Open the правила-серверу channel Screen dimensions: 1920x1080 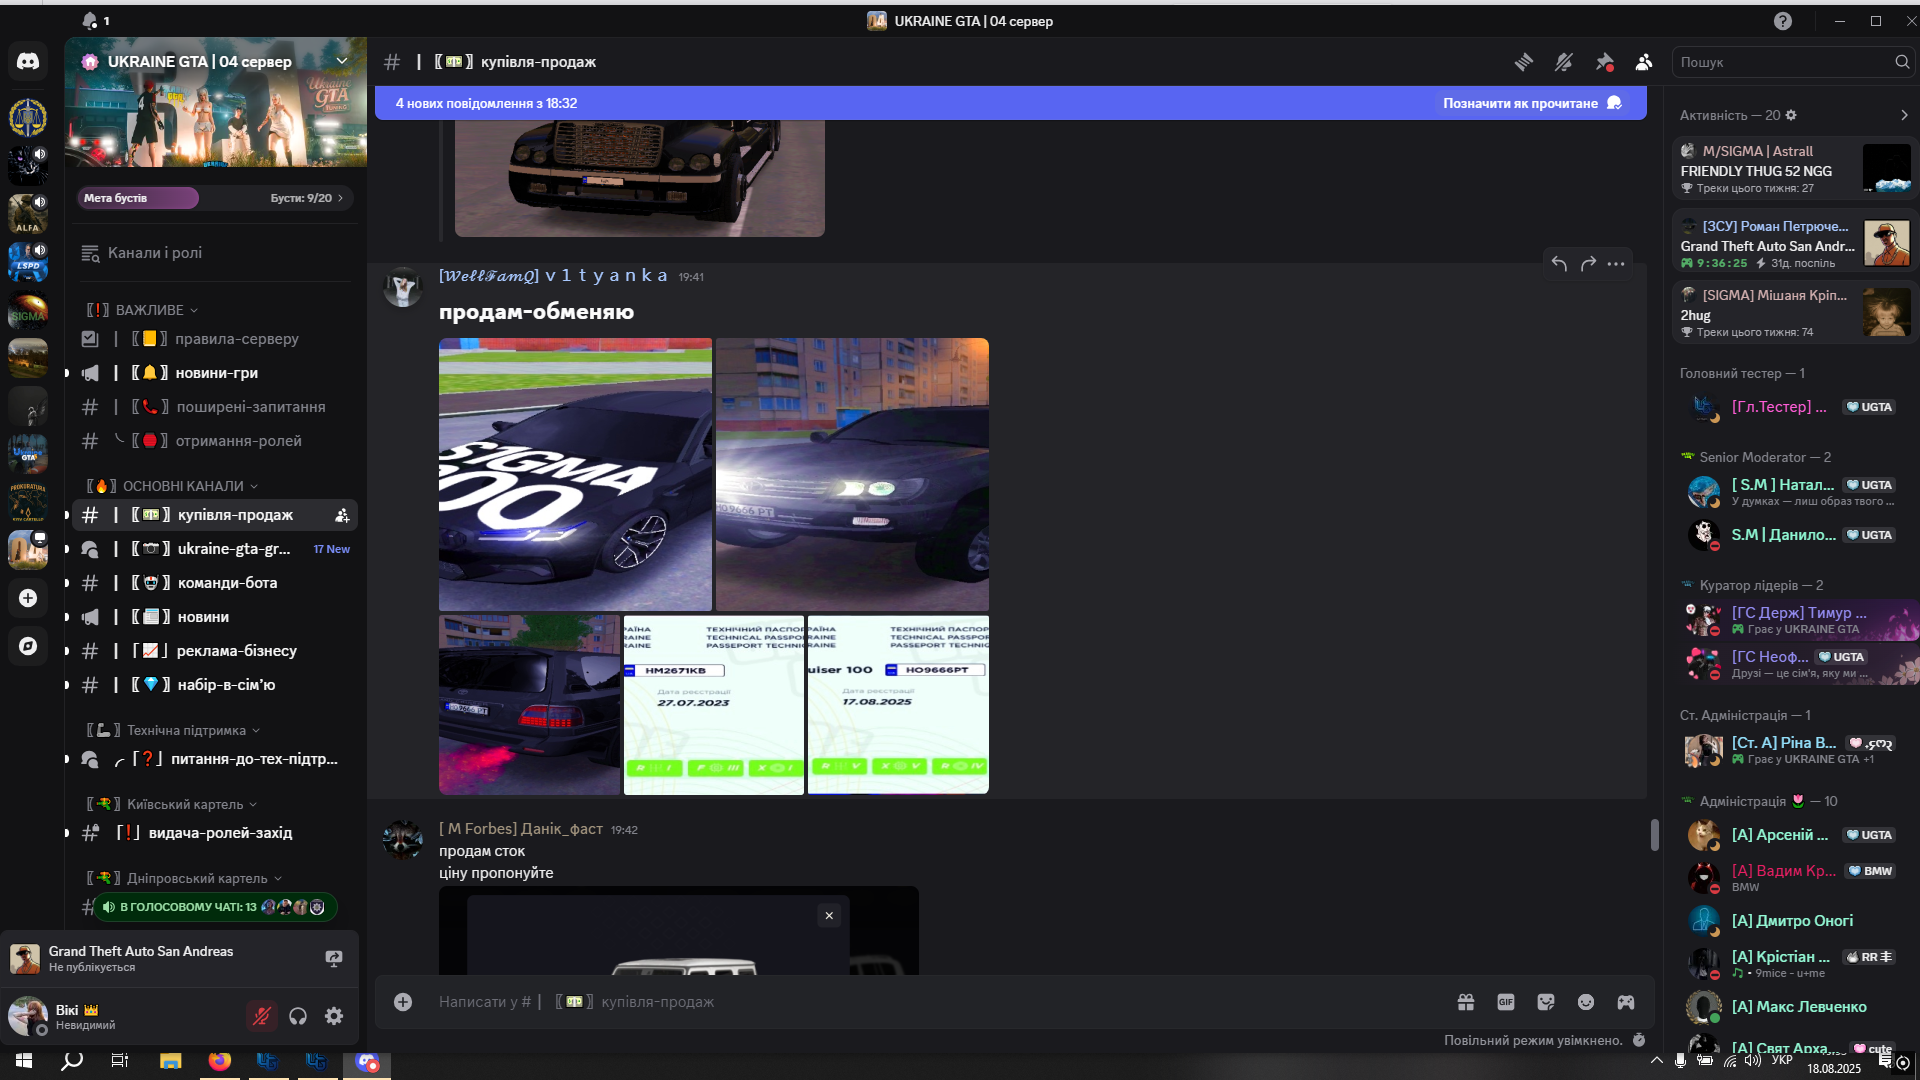point(215,339)
